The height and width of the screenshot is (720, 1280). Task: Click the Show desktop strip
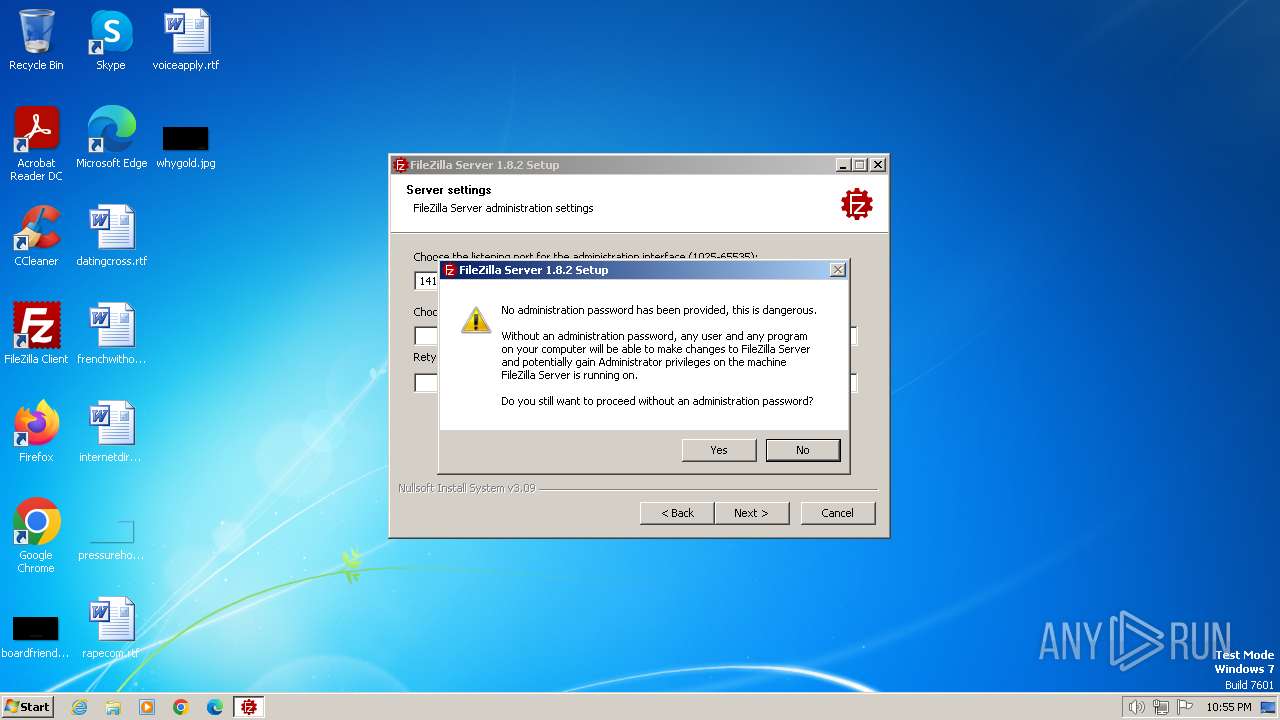pos(1269,707)
